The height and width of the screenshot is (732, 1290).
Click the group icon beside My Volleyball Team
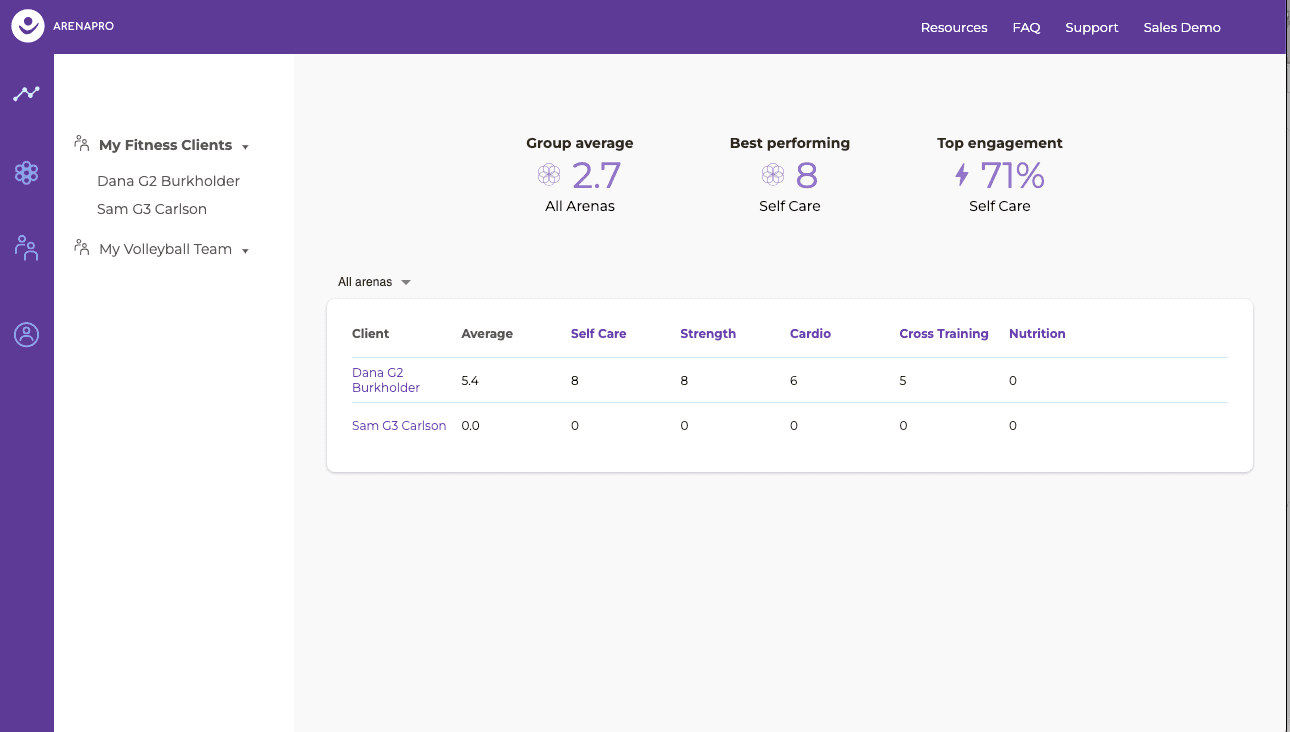pos(80,247)
